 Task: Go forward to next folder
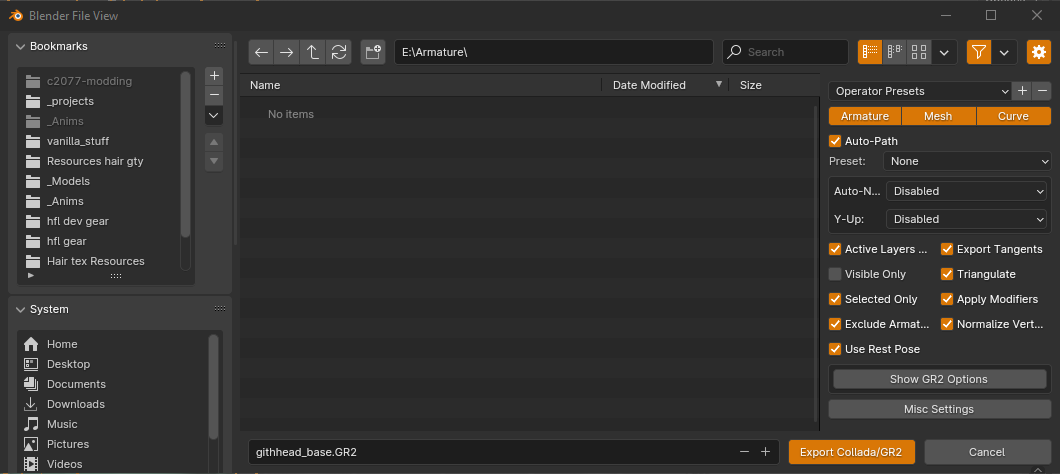(x=287, y=52)
